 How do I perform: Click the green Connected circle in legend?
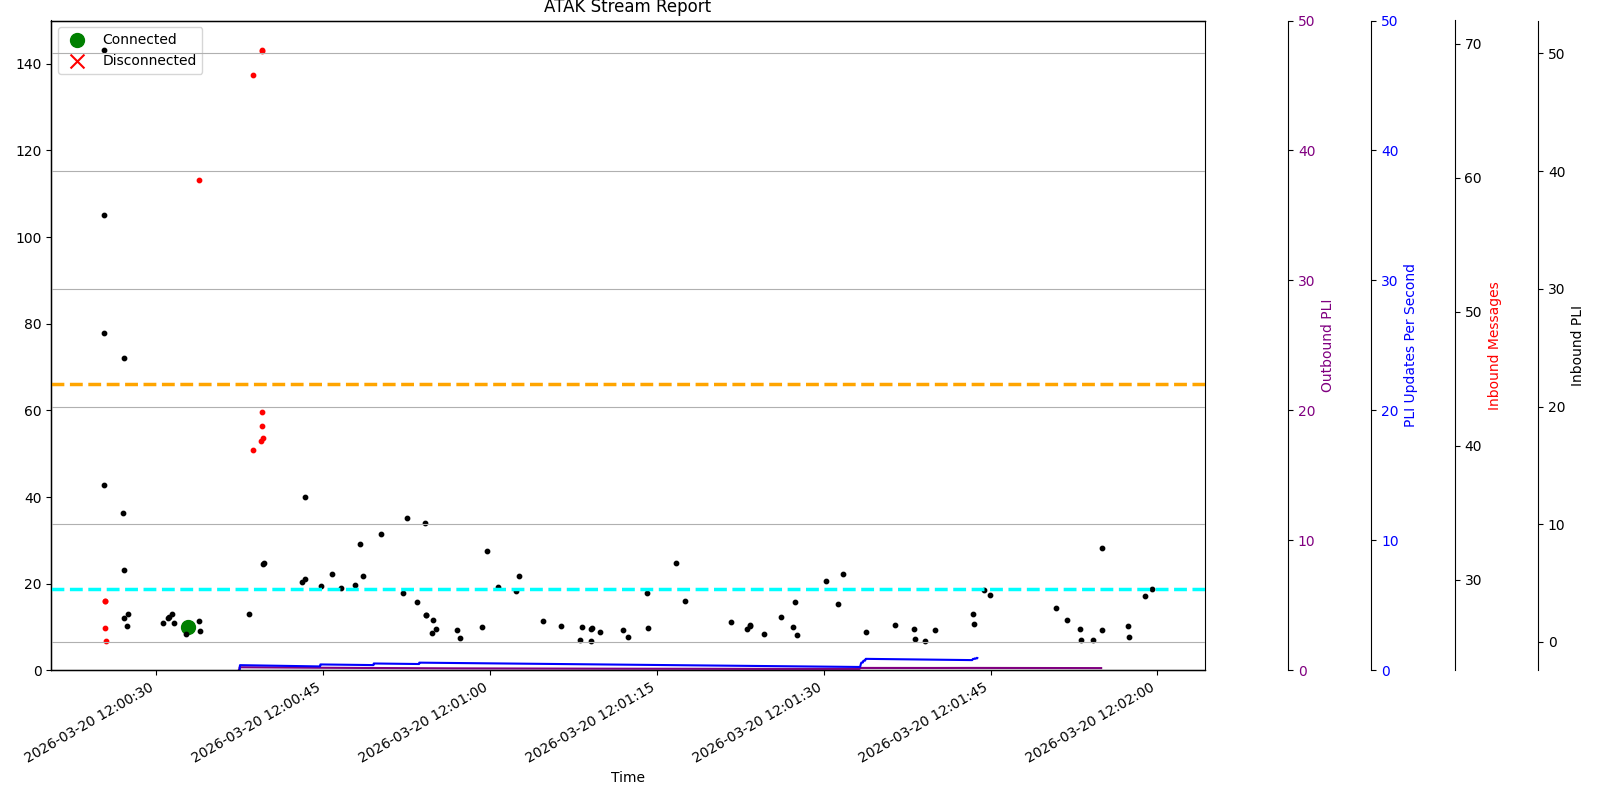pyautogui.click(x=77, y=40)
